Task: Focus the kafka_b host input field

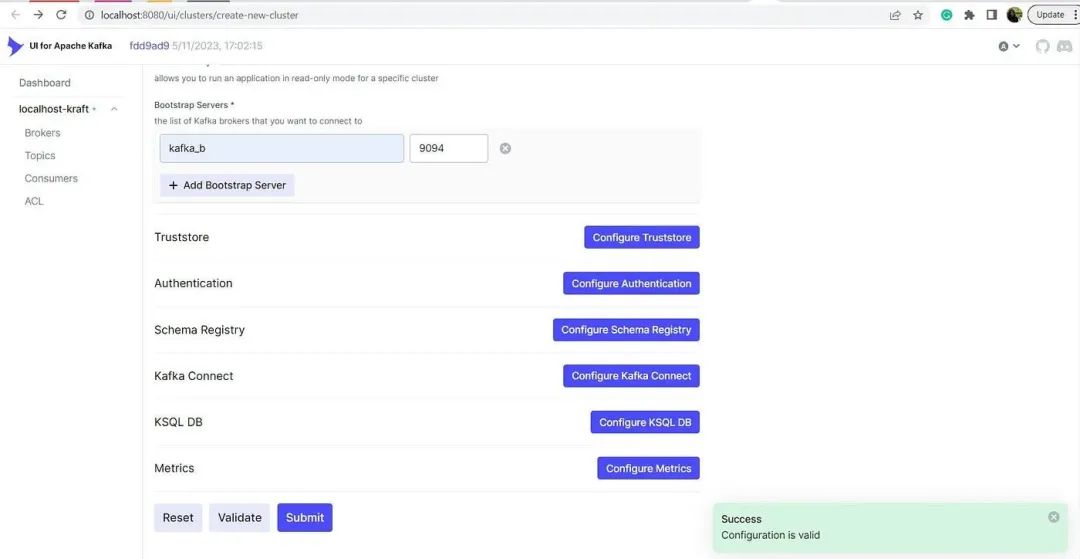Action: point(282,148)
